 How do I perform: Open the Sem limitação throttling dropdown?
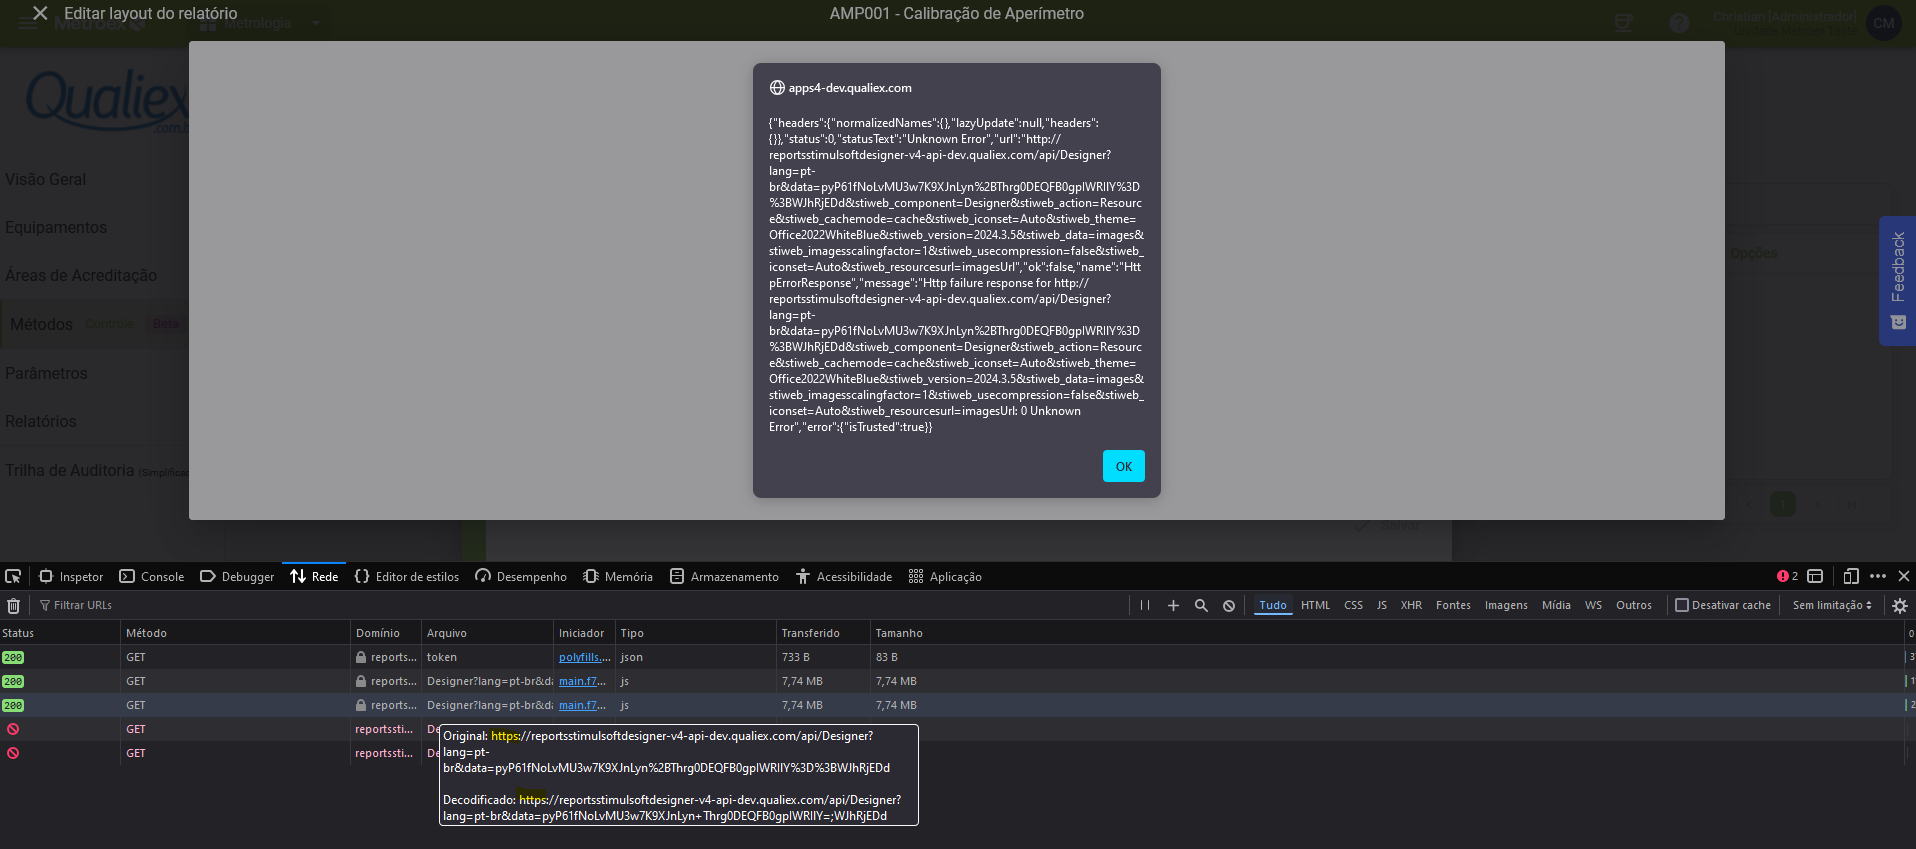coord(1832,605)
